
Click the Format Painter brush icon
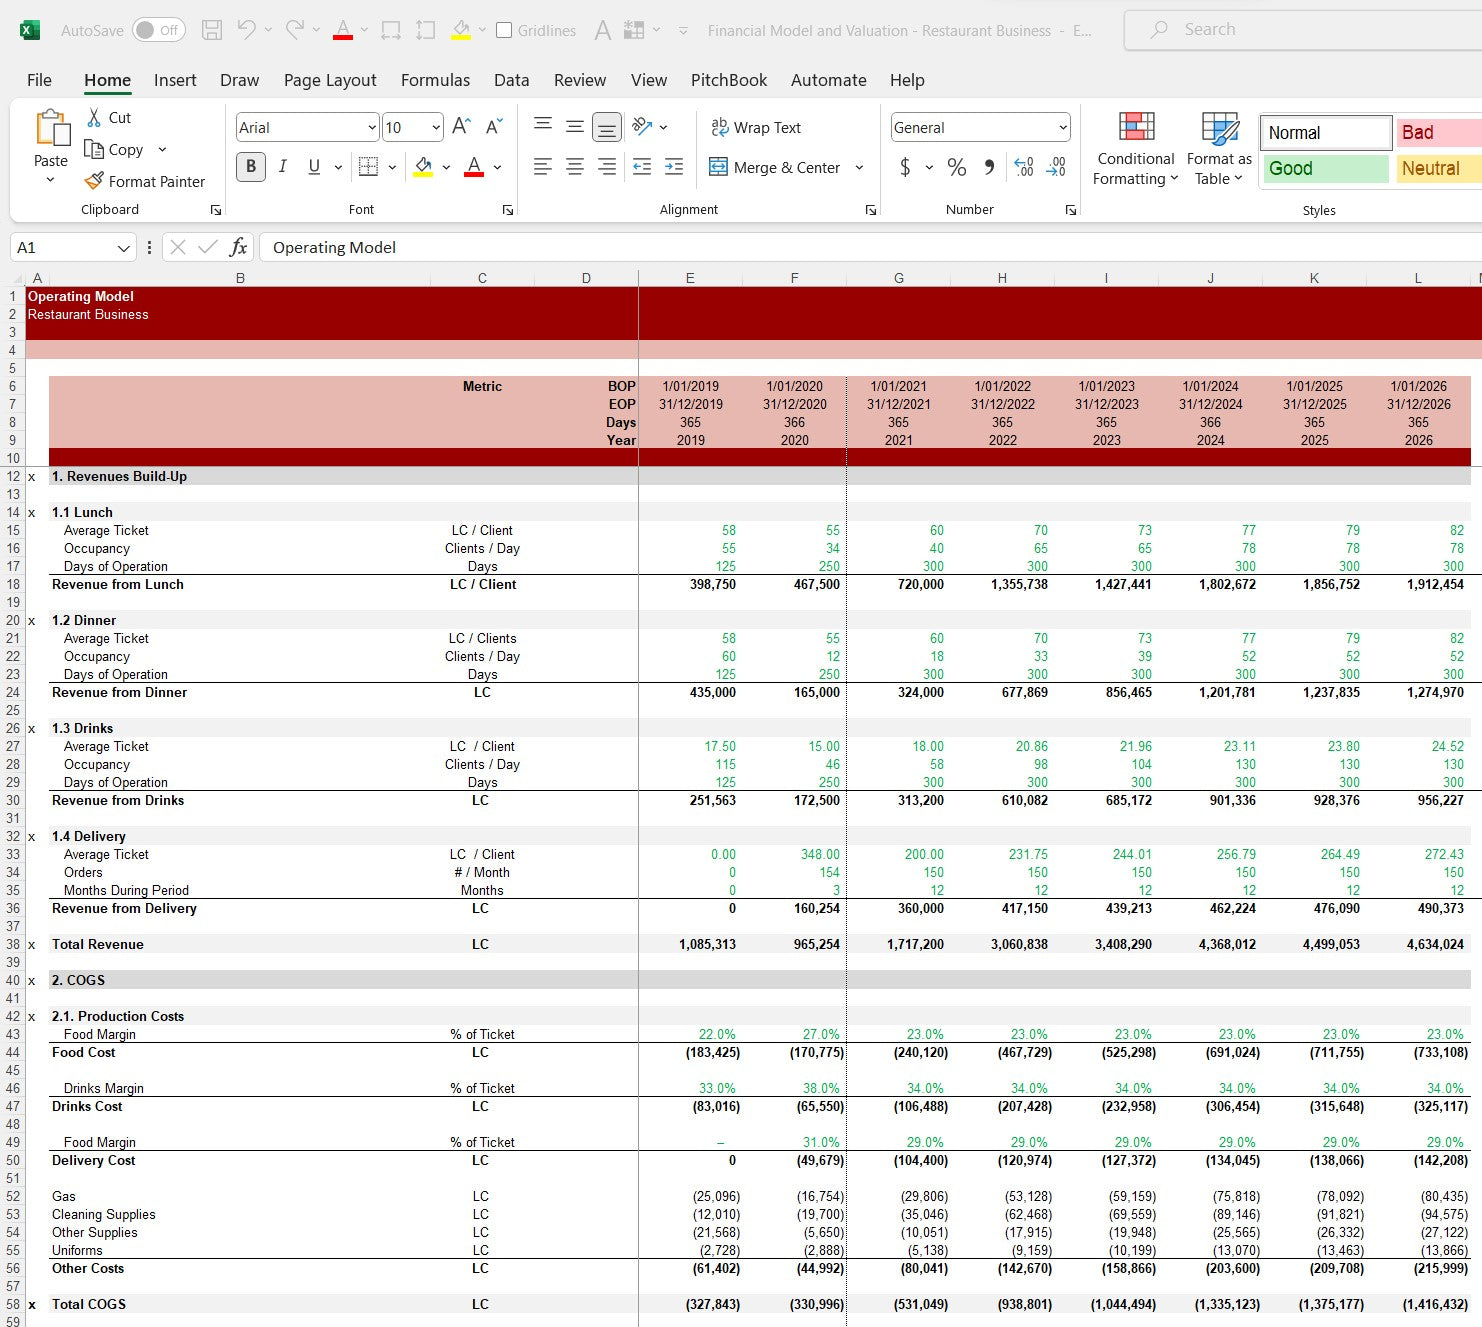(94, 181)
